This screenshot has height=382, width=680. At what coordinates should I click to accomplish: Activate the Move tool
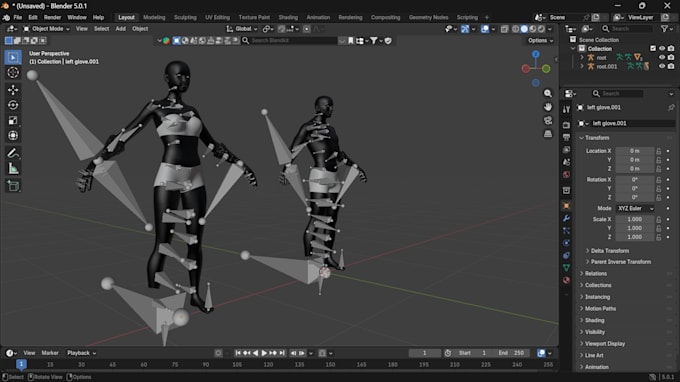click(13, 90)
